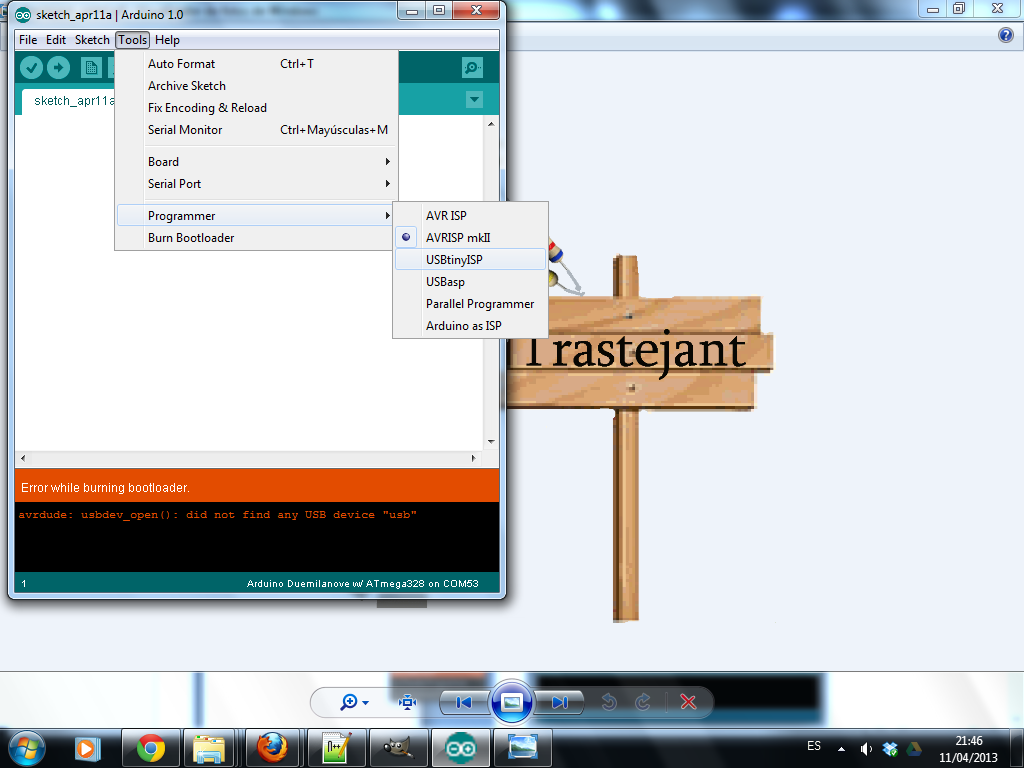
Task: Click editor vertical scrollbar up arrow
Action: tap(491, 124)
